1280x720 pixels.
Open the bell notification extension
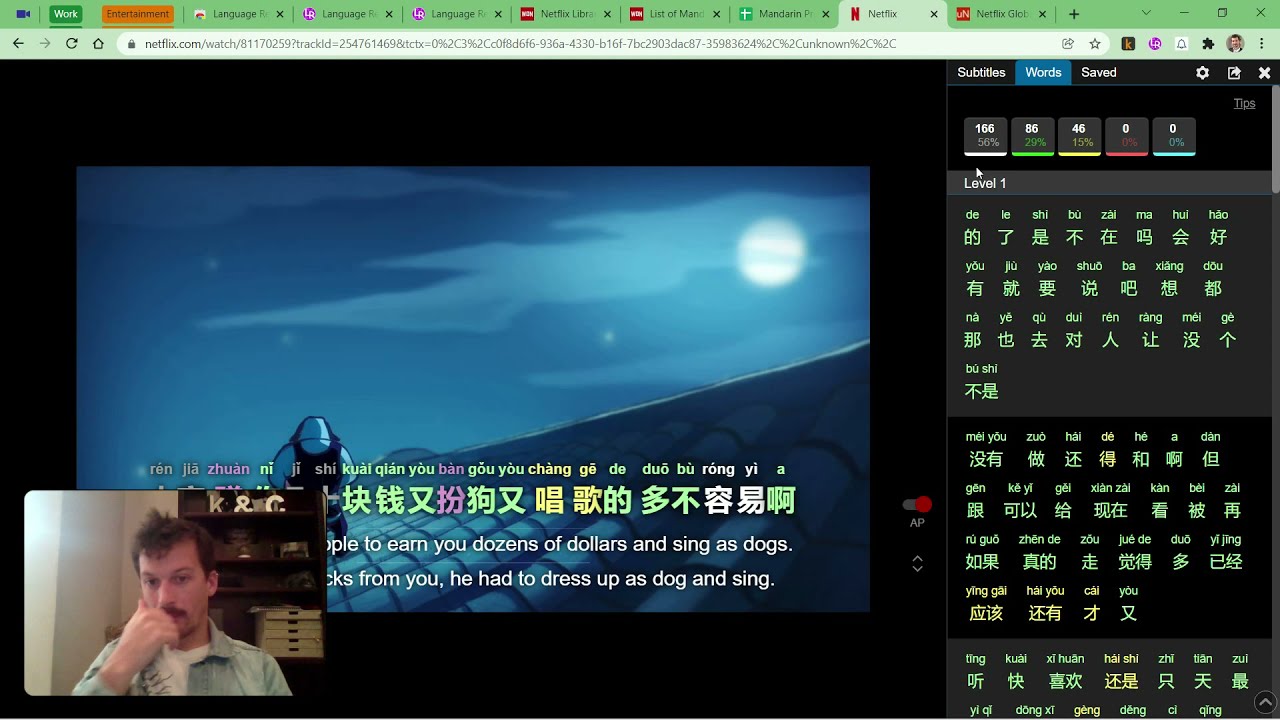[x=1181, y=44]
